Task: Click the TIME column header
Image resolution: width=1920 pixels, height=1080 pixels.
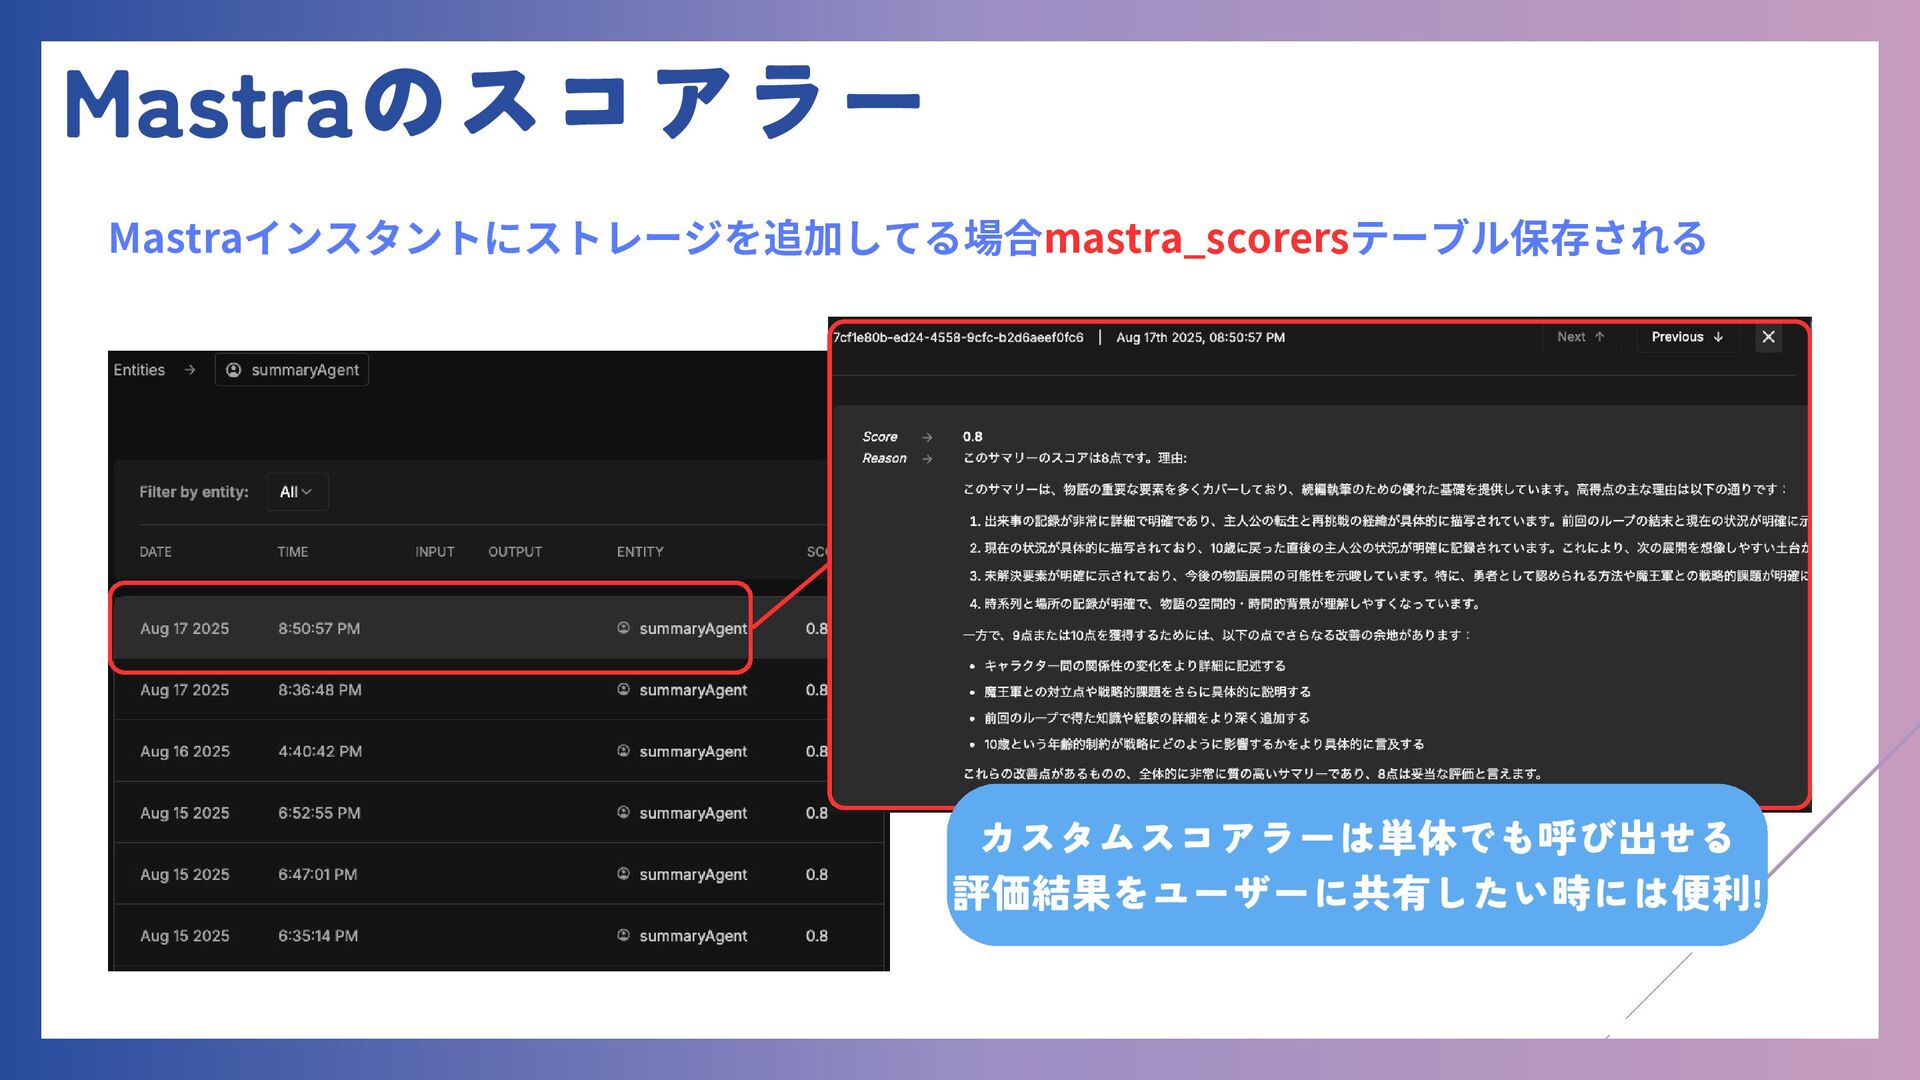Action: tap(293, 552)
